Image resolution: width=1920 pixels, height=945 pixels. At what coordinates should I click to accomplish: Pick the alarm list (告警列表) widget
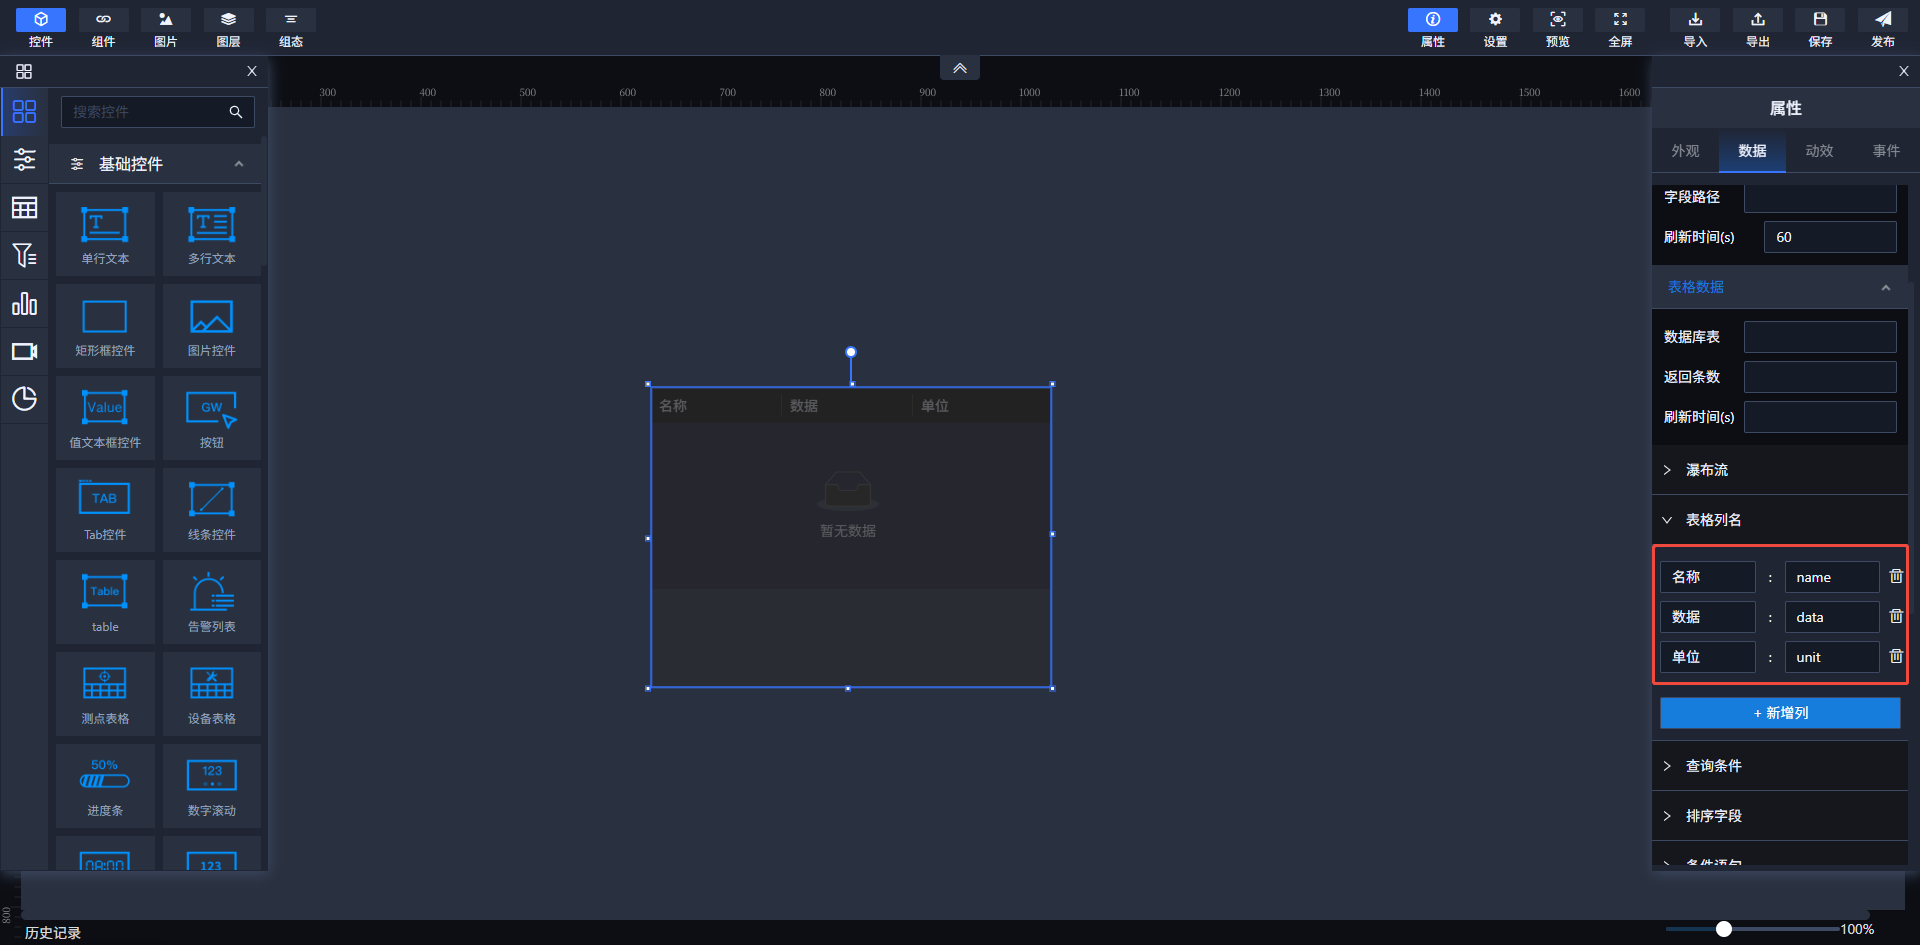point(211,602)
